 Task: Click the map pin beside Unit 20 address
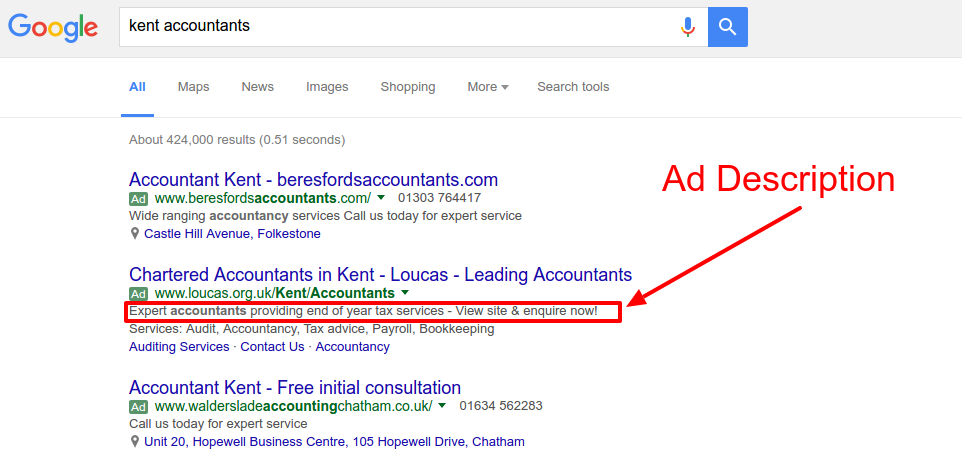pyautogui.click(x=135, y=441)
